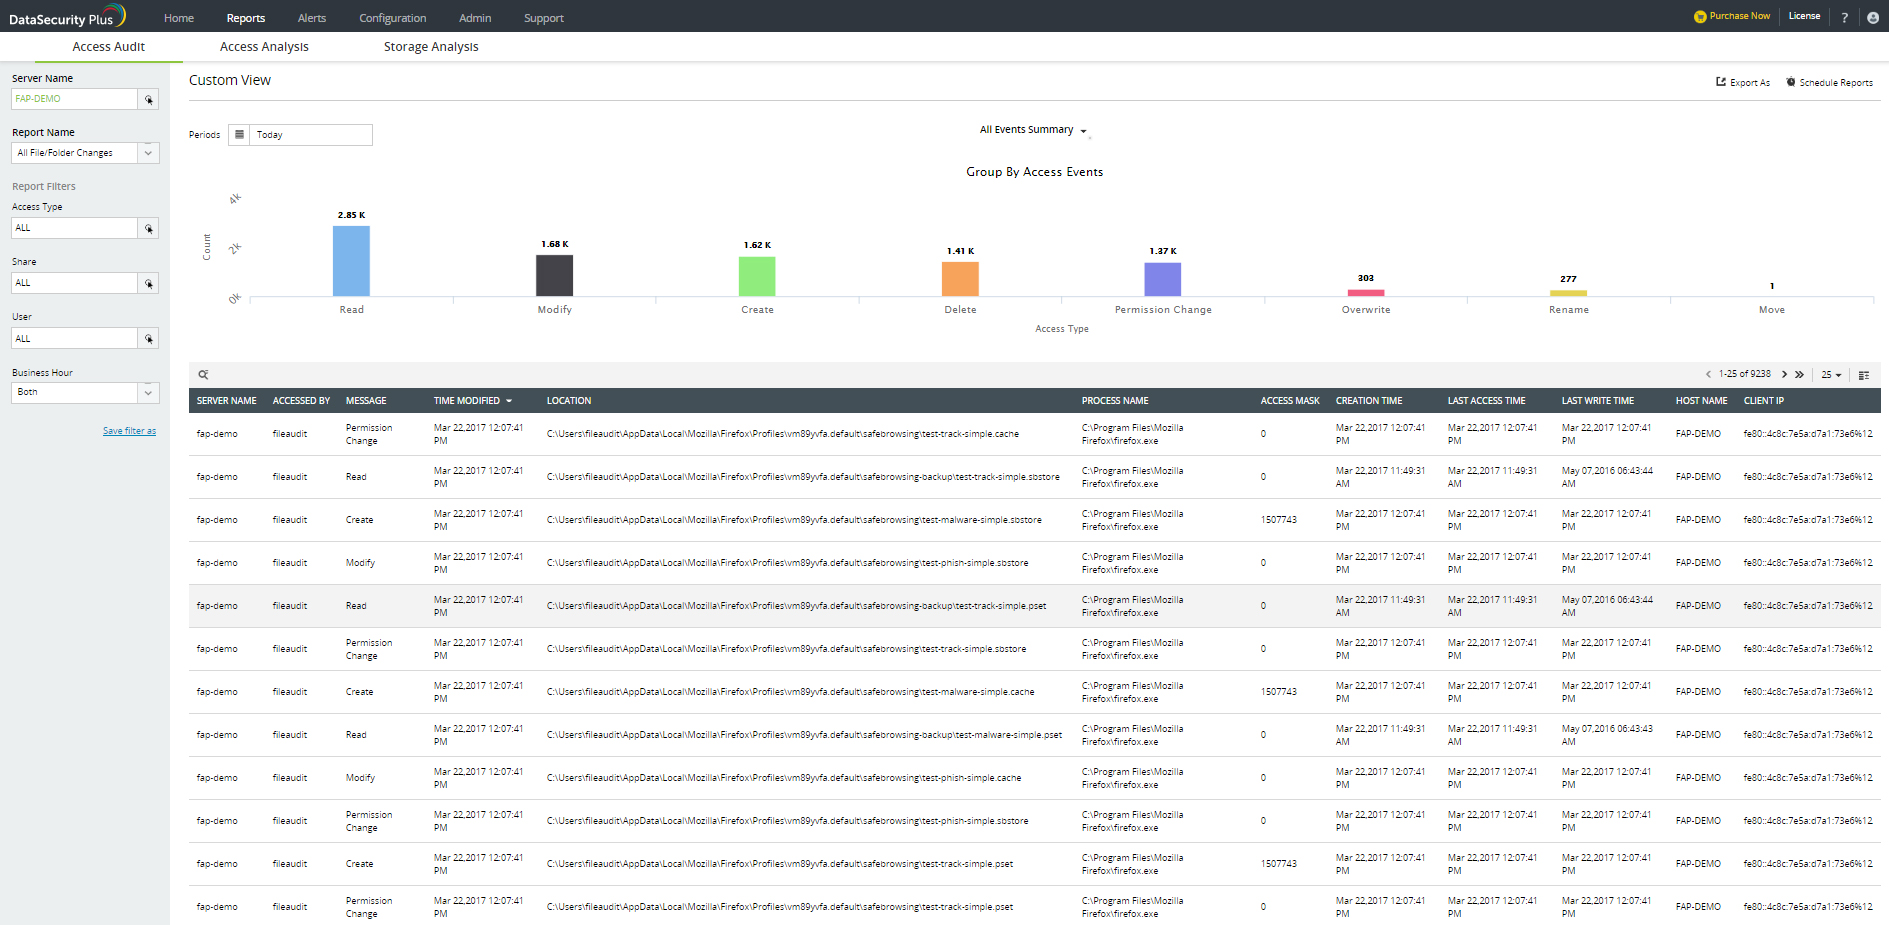Go to the next results page
Viewport: 1889px width, 925px height.
(x=1784, y=375)
